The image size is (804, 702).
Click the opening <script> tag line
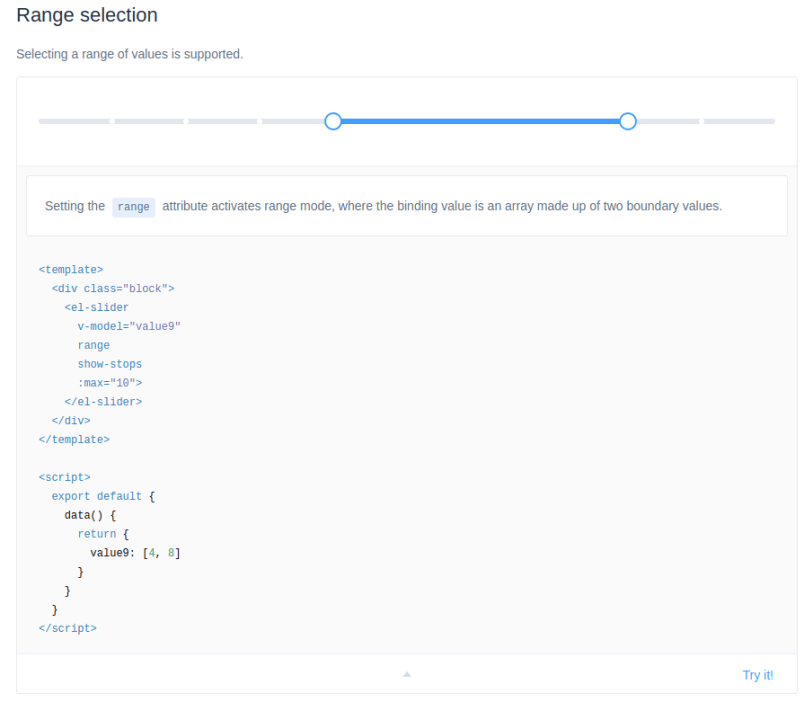tap(64, 477)
